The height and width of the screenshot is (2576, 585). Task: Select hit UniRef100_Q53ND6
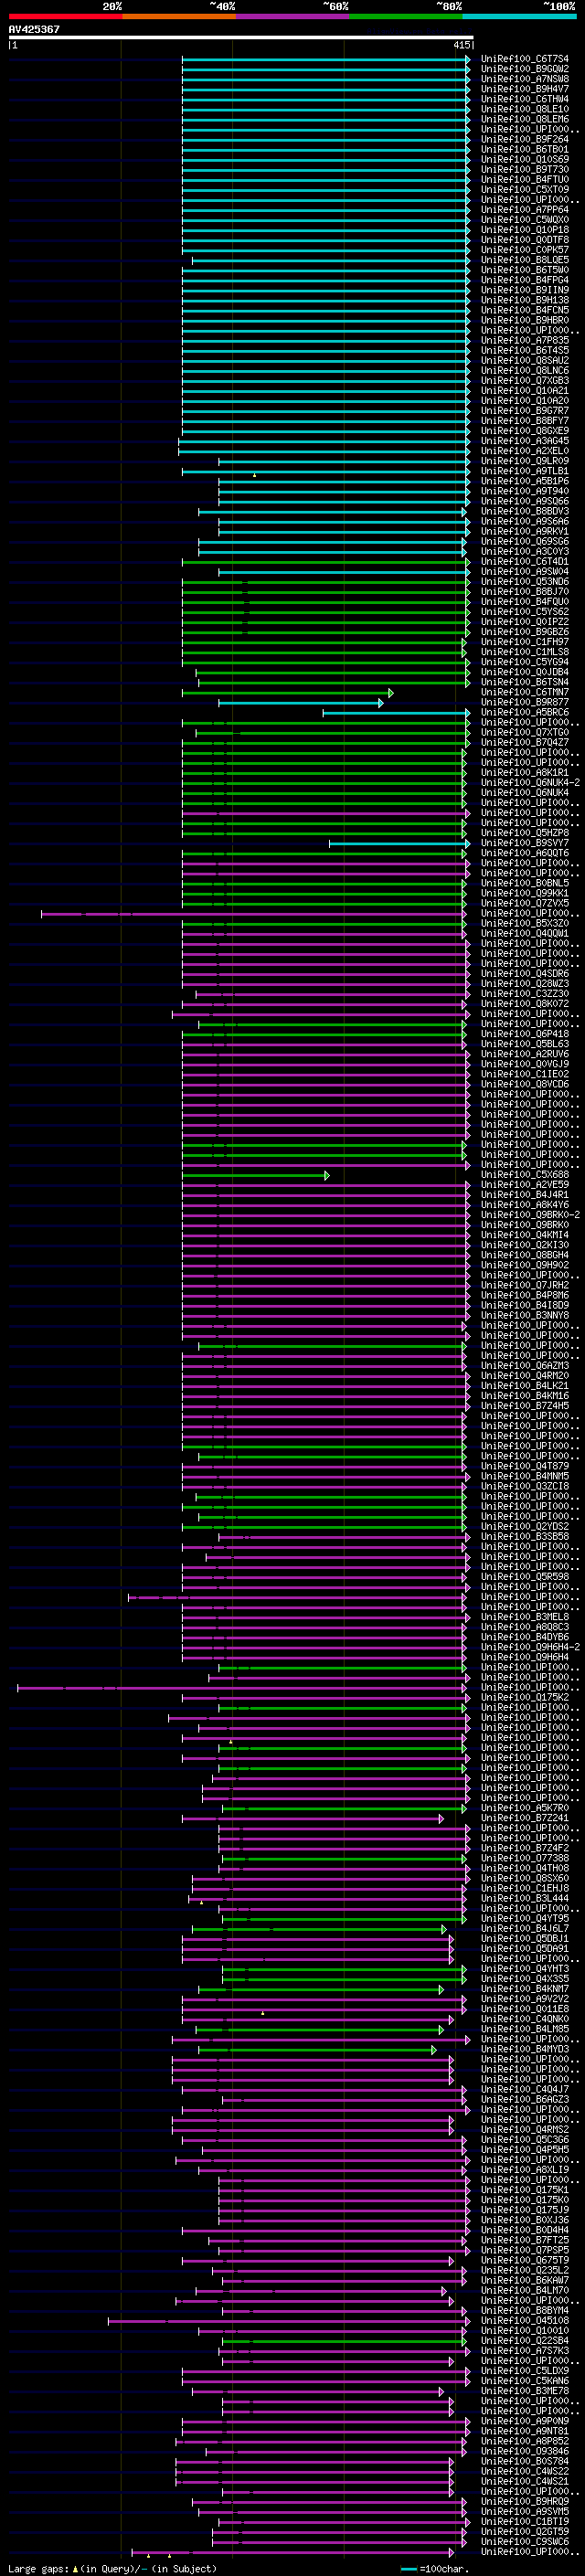pos(525,581)
